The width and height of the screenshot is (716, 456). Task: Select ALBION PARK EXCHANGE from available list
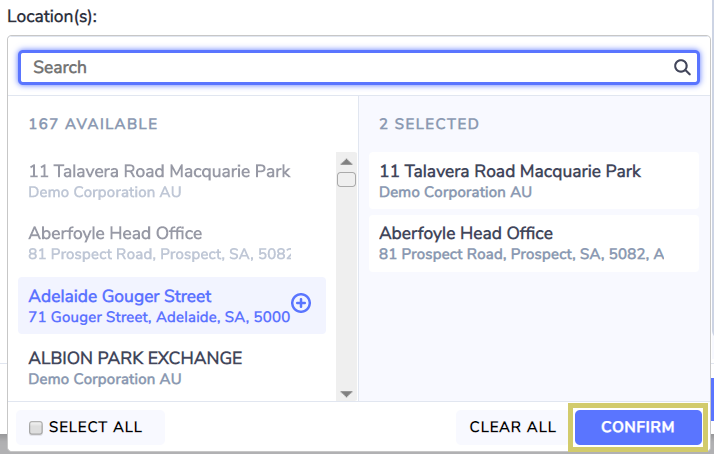tap(172, 368)
